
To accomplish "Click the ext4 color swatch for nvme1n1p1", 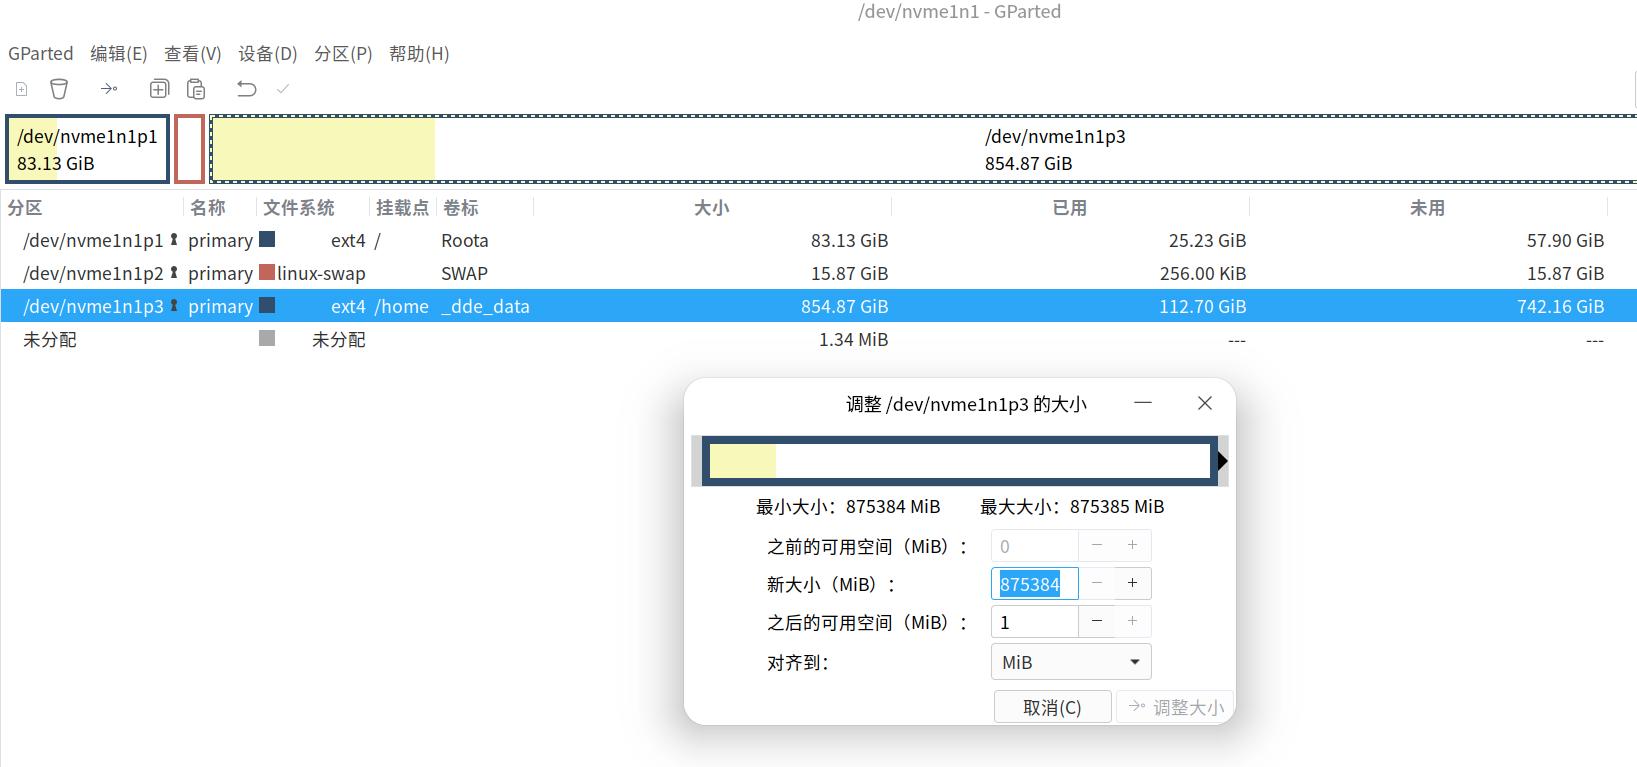I will pos(267,240).
